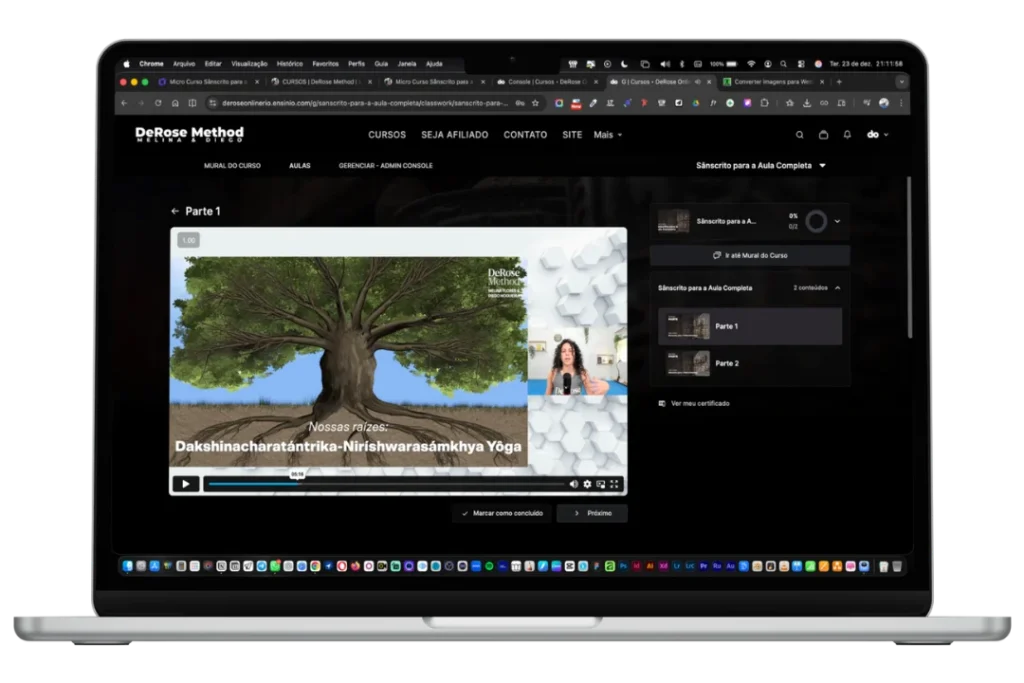The image size is (1024, 683).
Task: Open the AULAS tab
Action: pyautogui.click(x=300, y=166)
